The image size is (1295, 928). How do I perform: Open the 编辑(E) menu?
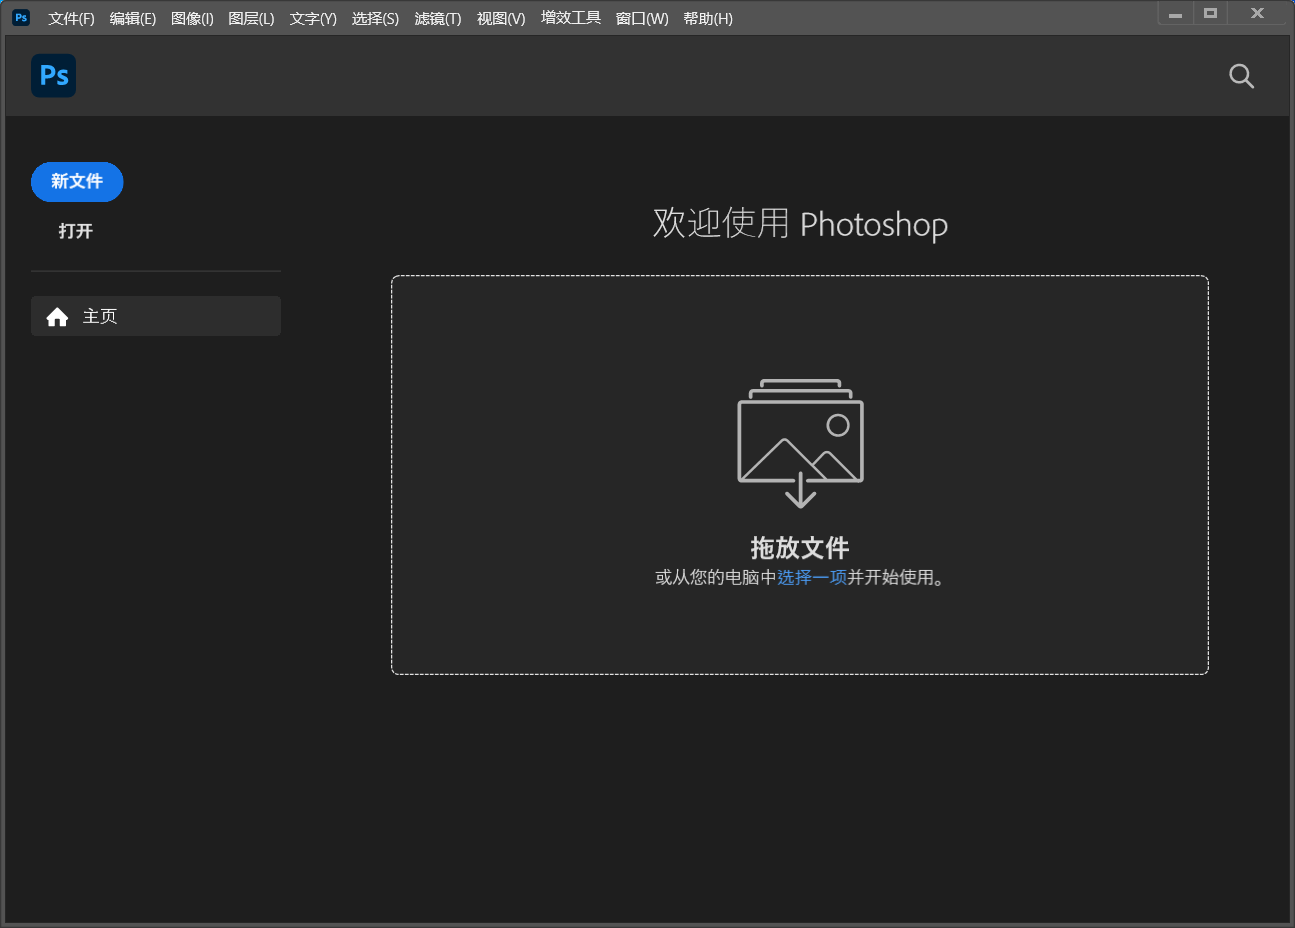coord(133,18)
